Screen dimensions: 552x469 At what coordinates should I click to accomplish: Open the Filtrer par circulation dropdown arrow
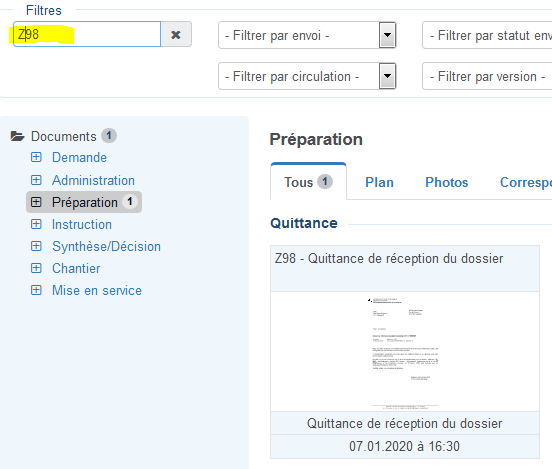click(387, 76)
